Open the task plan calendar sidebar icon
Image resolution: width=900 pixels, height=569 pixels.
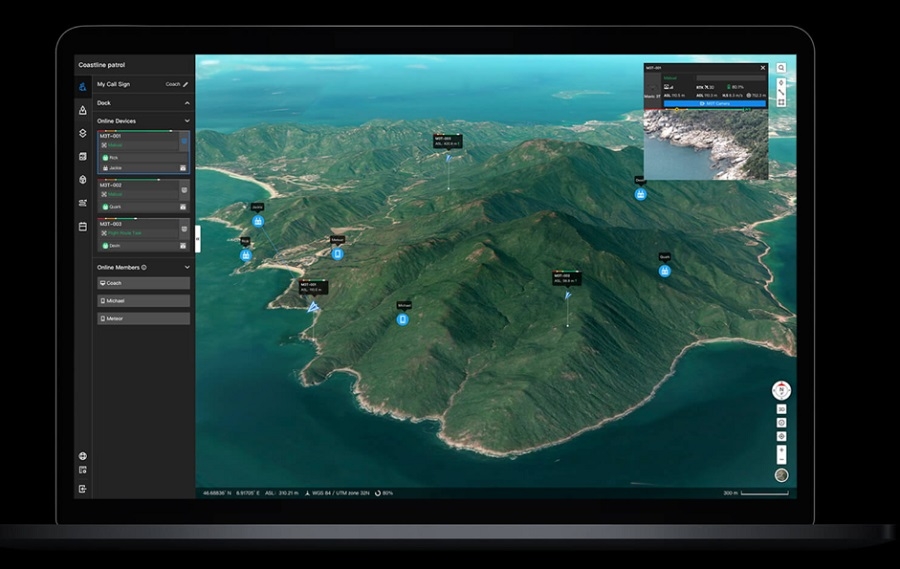(83, 227)
